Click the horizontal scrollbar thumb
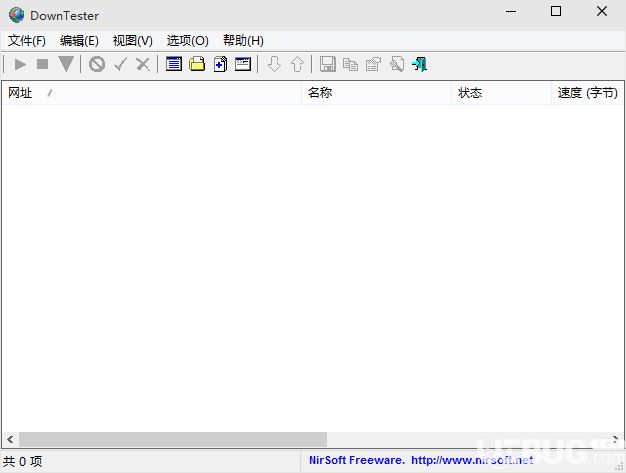The image size is (626, 473). pos(173,439)
